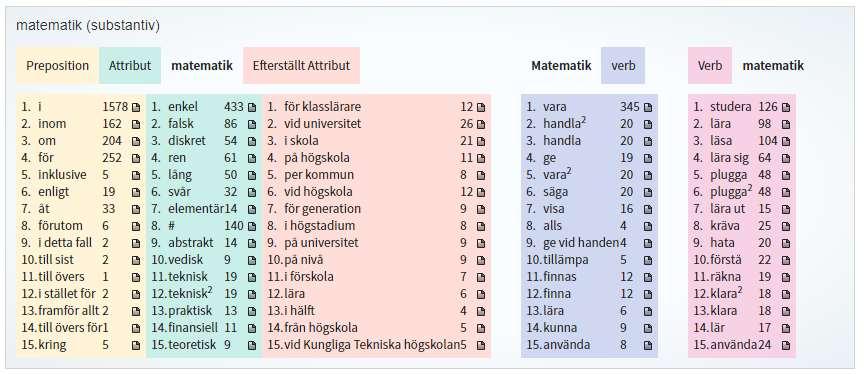The height and width of the screenshot is (374, 864).
Task: Click the Efterställt Attribut header
Action: click(301, 66)
